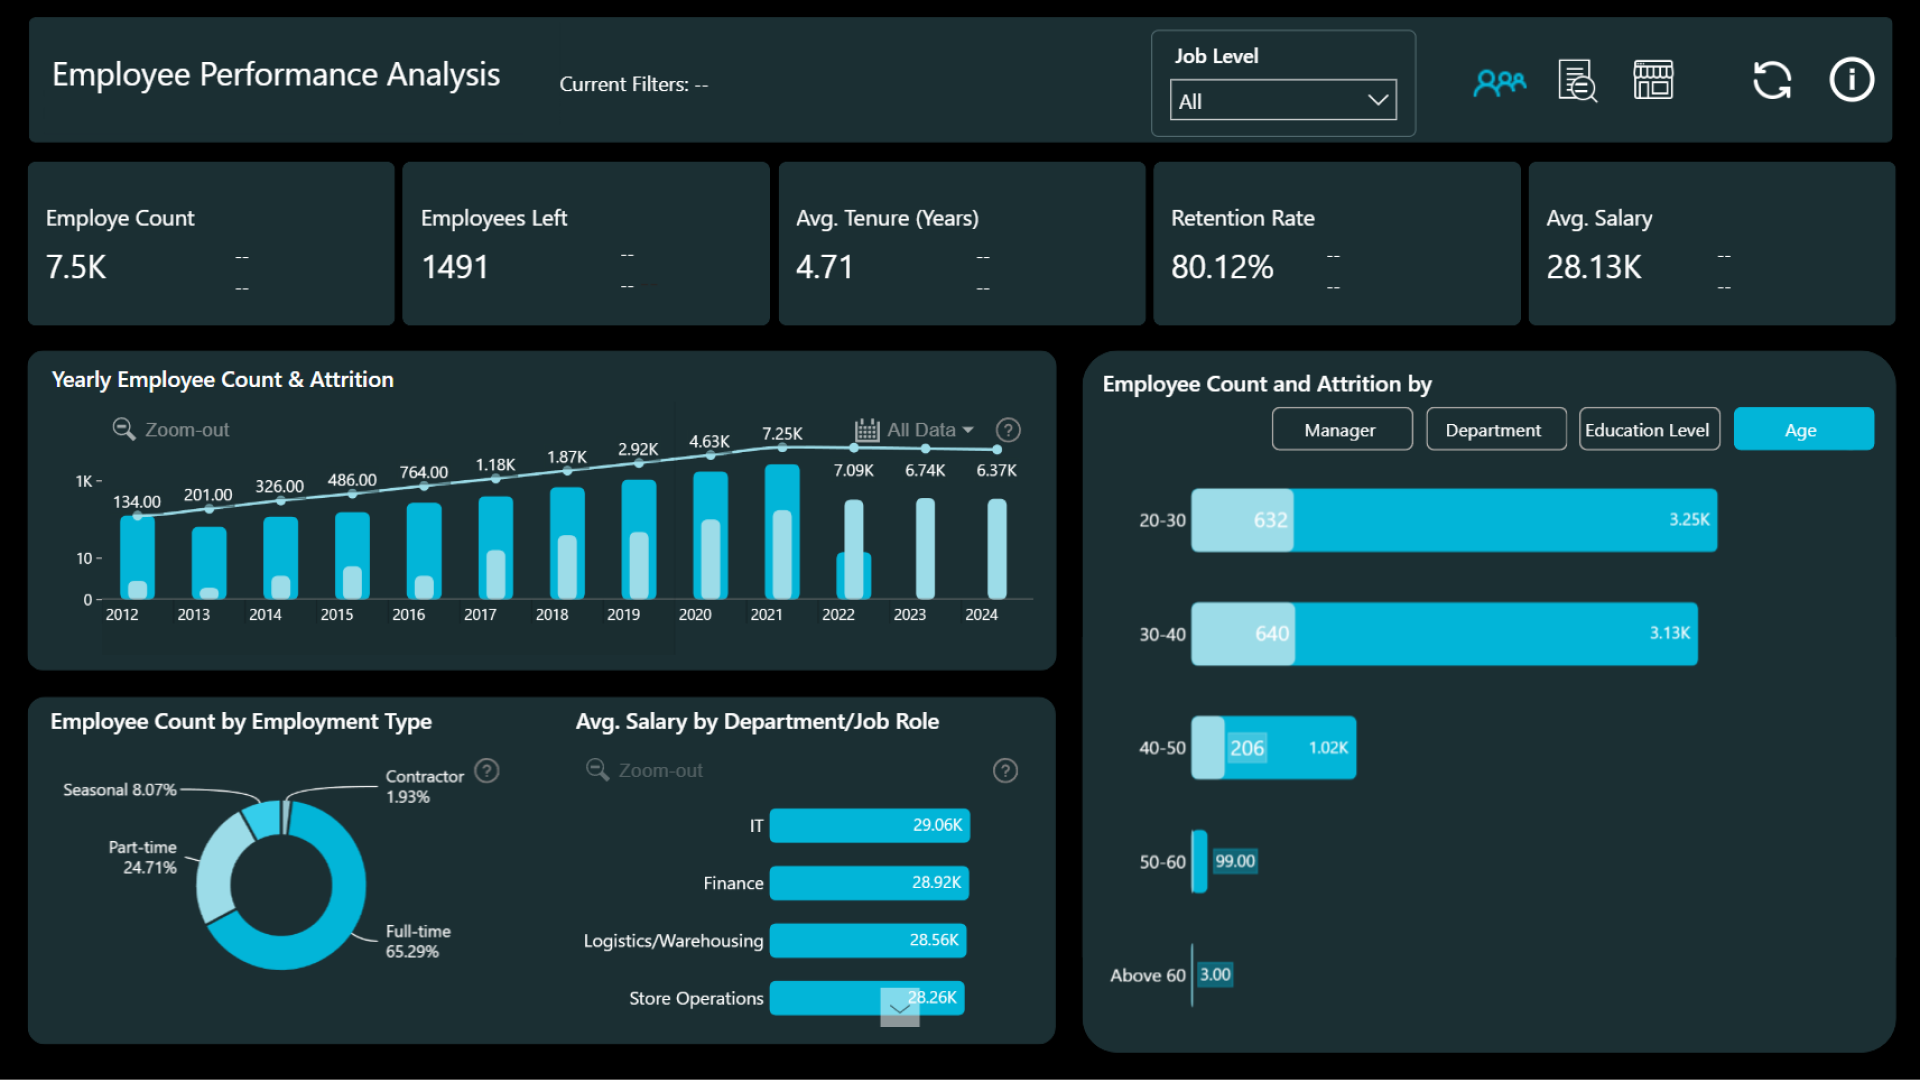Click the refresh arrows reset icon
1920x1080 pixels.
click(x=1772, y=80)
